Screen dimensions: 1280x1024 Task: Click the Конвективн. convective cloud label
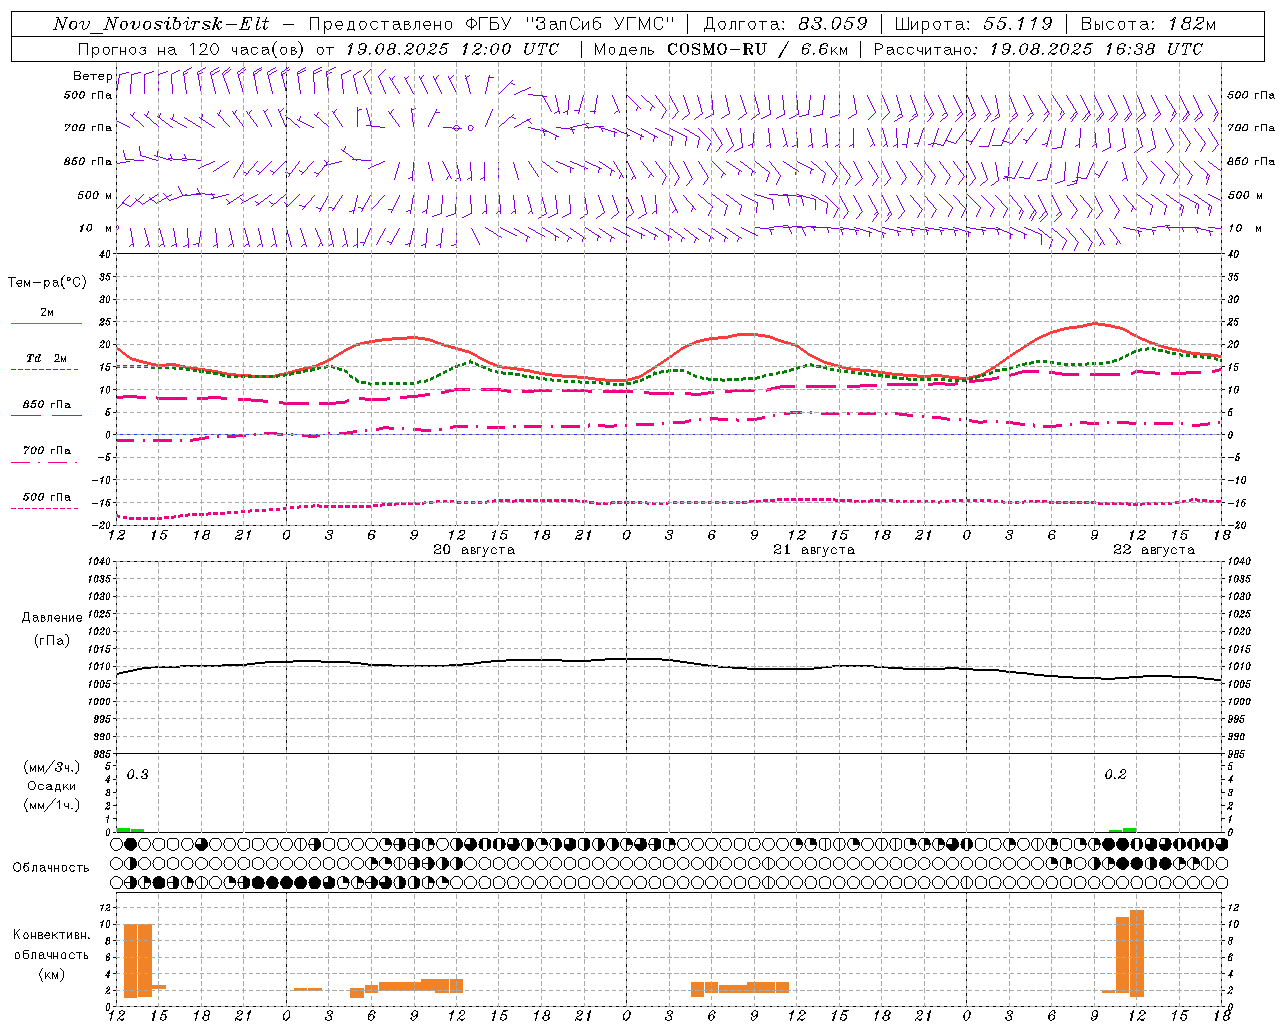[52, 935]
